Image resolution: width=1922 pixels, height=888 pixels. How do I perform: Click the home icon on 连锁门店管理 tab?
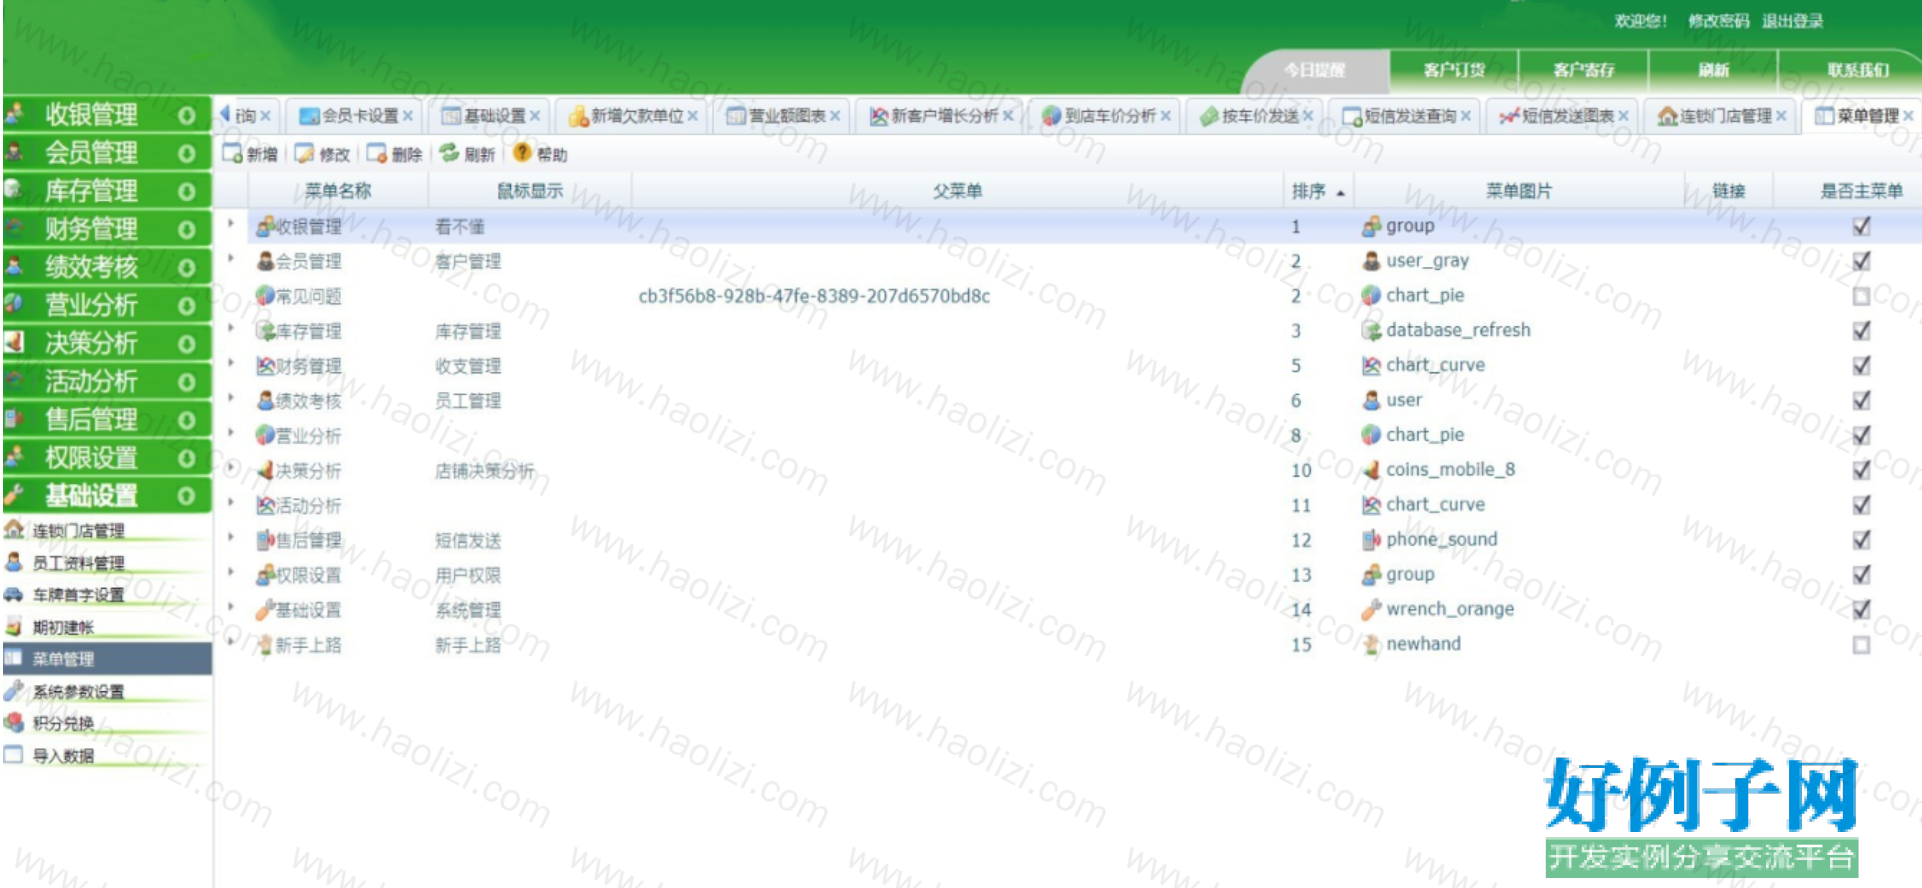(1667, 116)
